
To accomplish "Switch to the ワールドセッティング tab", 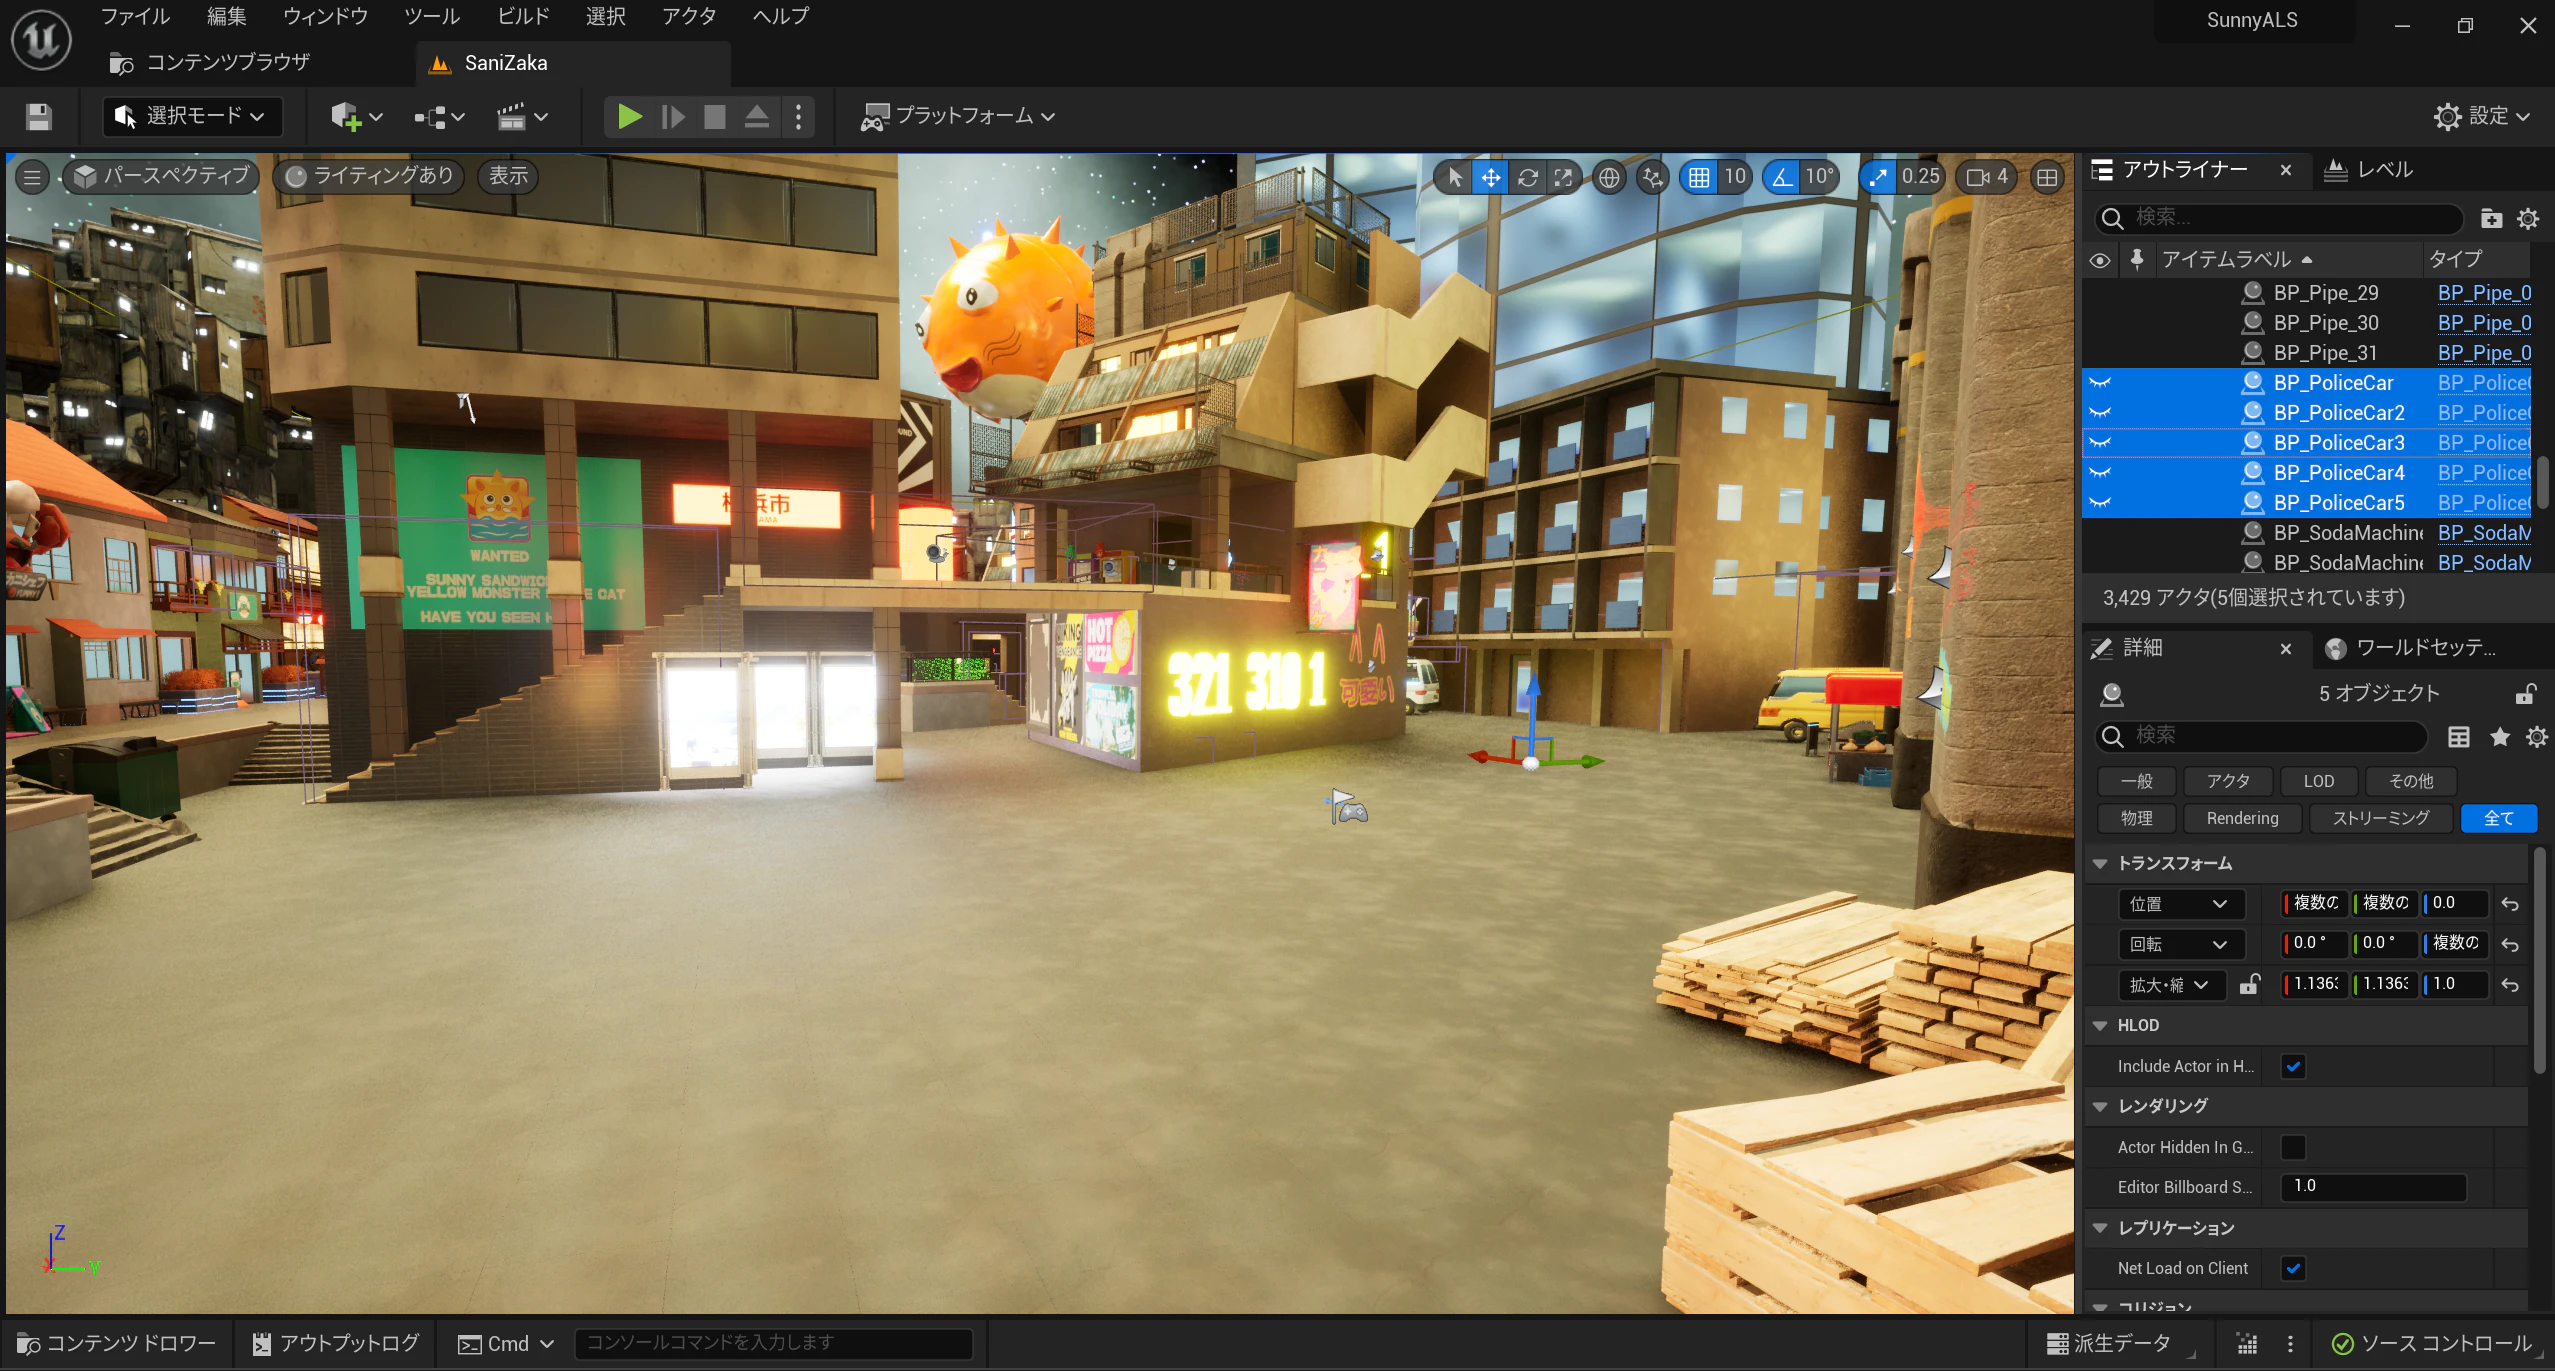I will tap(2411, 648).
